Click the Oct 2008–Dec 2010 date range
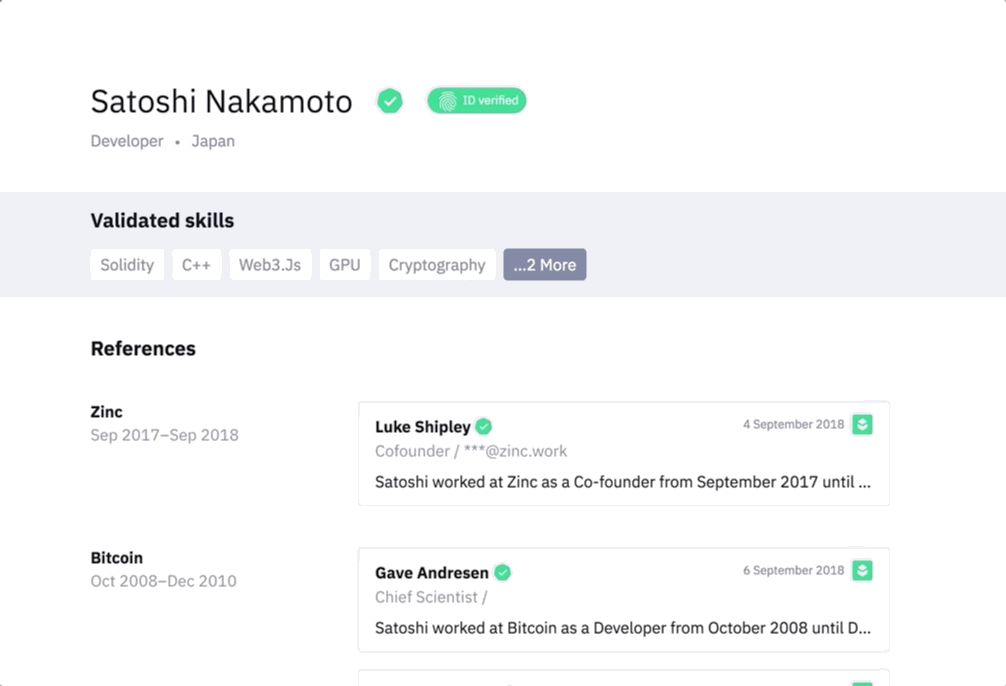Viewport: 1006px width, 686px height. tap(164, 581)
